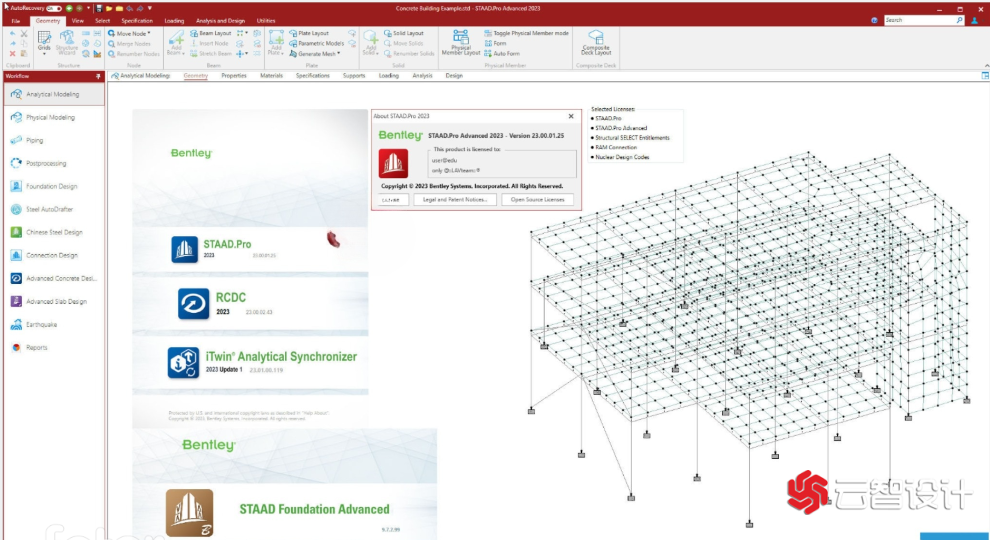Open Composite Deck Layout
990x540 pixels.
pyautogui.click(x=595, y=43)
